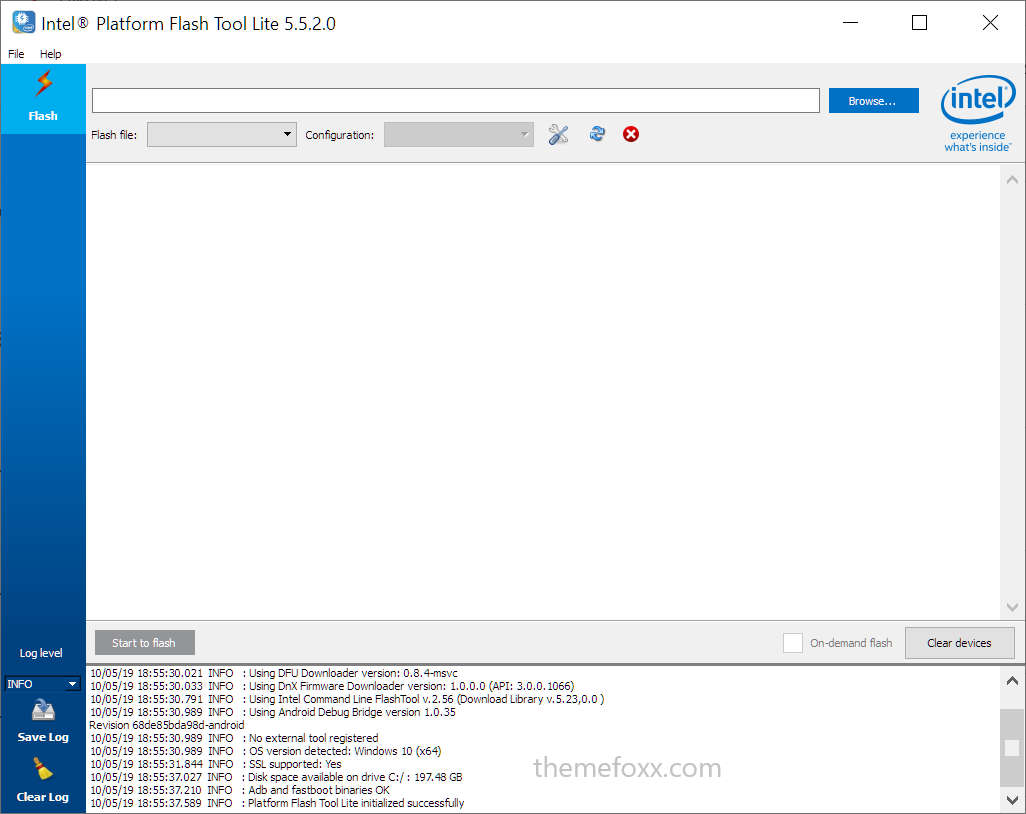This screenshot has width=1026, height=814.
Task: Click log line 'Platform Flash Tool Lite initialized successfully'
Action: (x=277, y=803)
